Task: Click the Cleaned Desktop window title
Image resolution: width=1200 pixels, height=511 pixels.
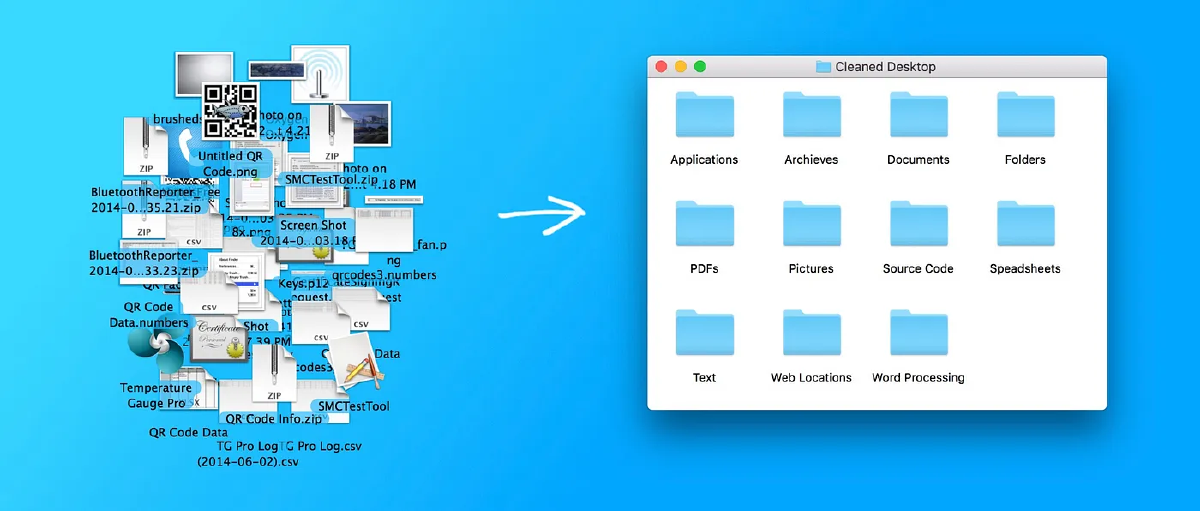Action: point(887,67)
